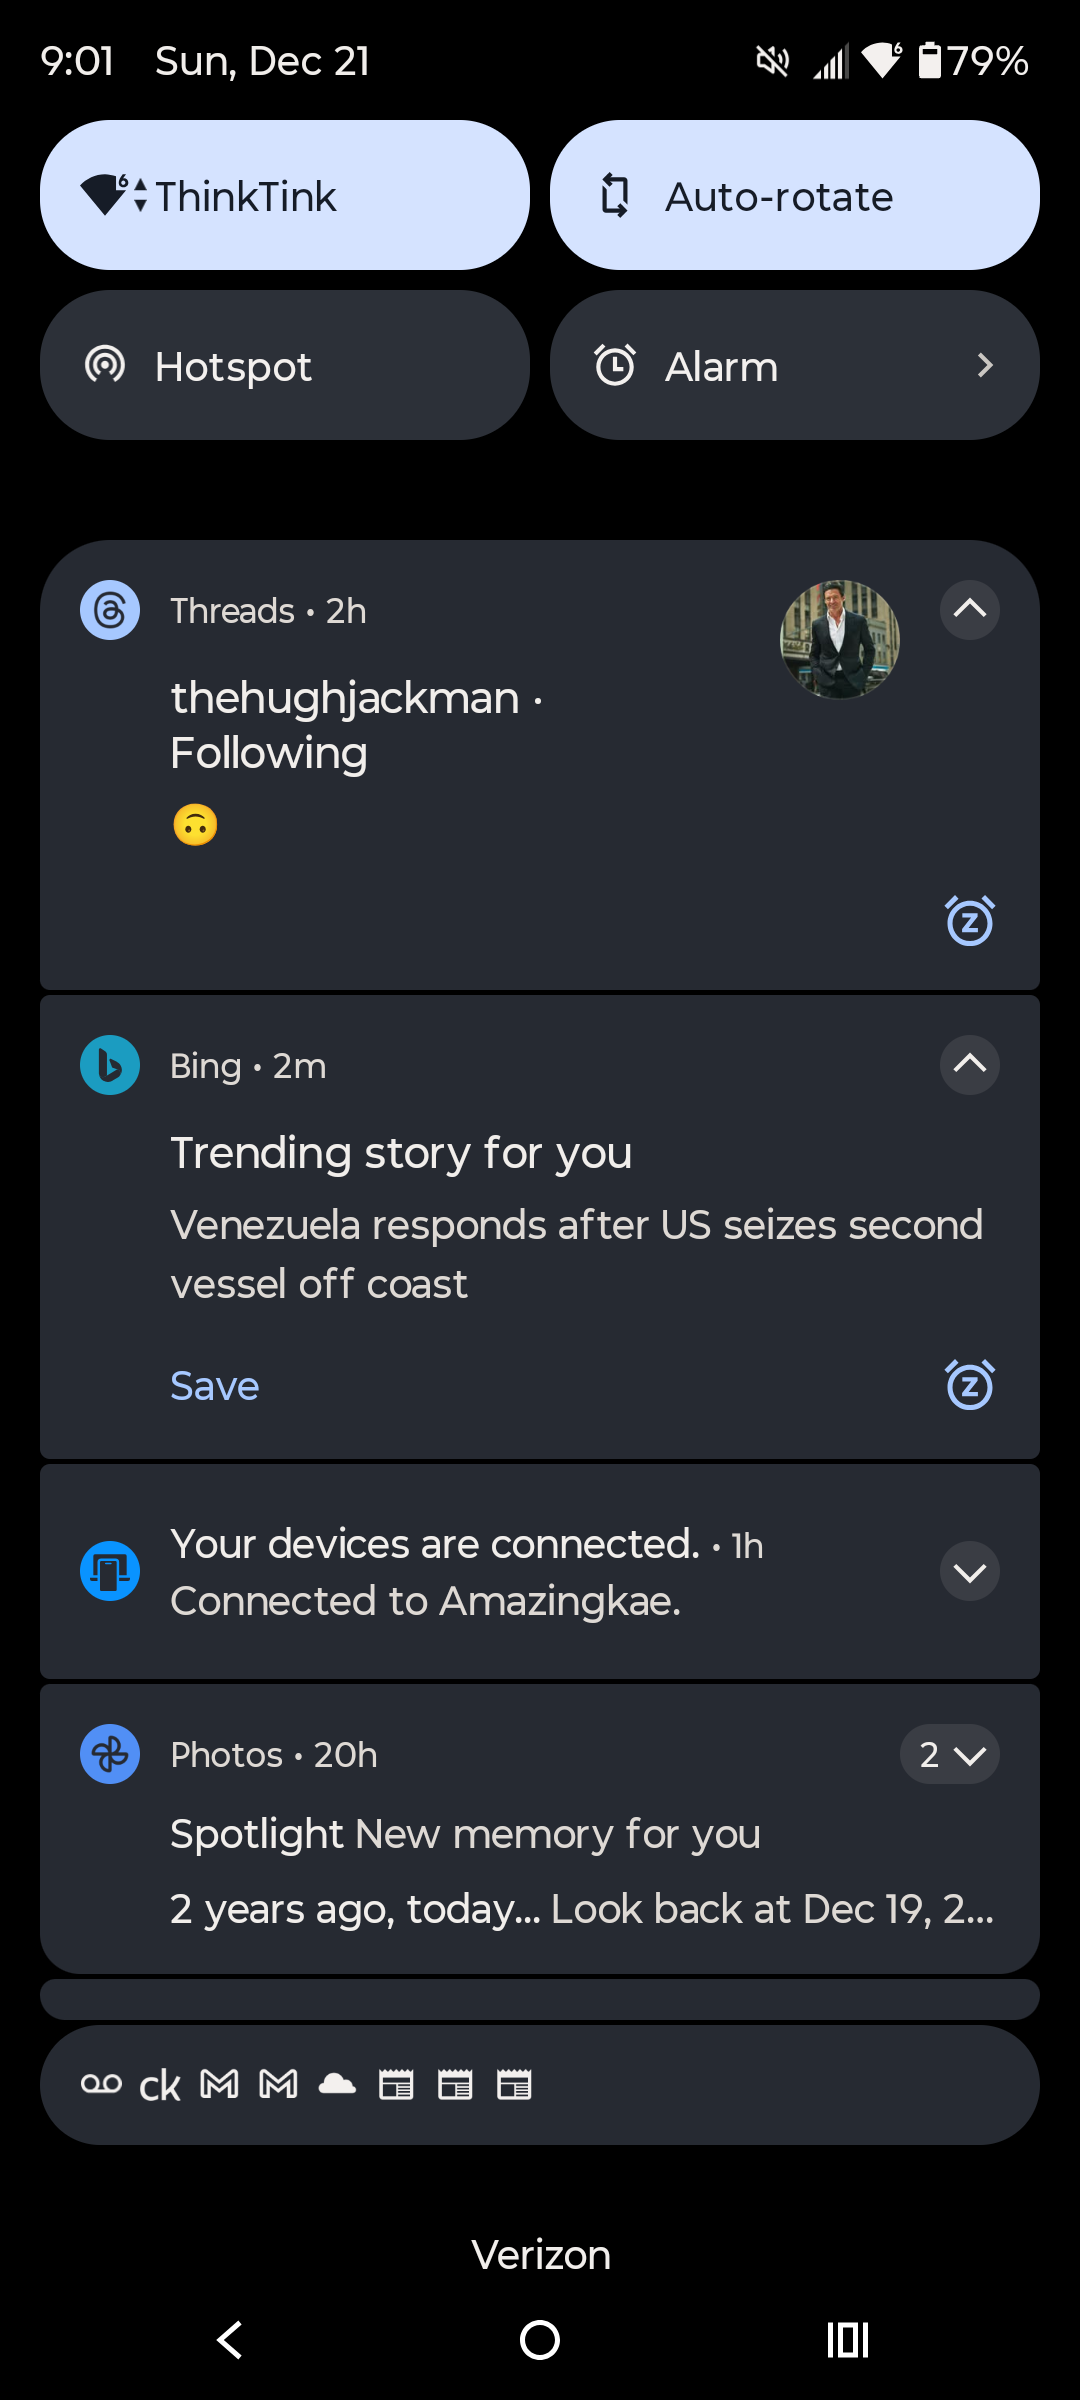Turn on the Hotspot tile
Viewport: 1080px width, 2400px height.
[285, 365]
